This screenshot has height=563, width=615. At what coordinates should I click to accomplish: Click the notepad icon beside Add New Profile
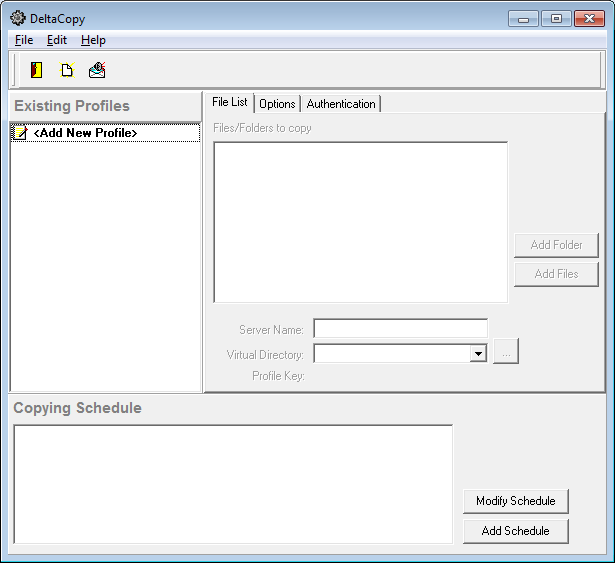pos(20,133)
